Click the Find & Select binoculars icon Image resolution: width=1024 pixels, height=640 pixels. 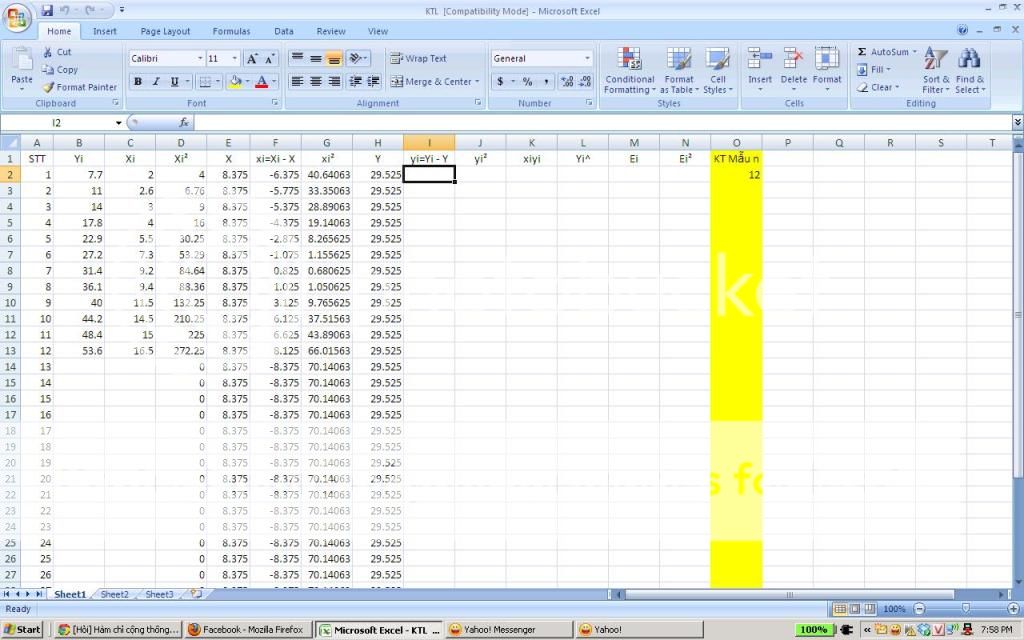(969, 70)
